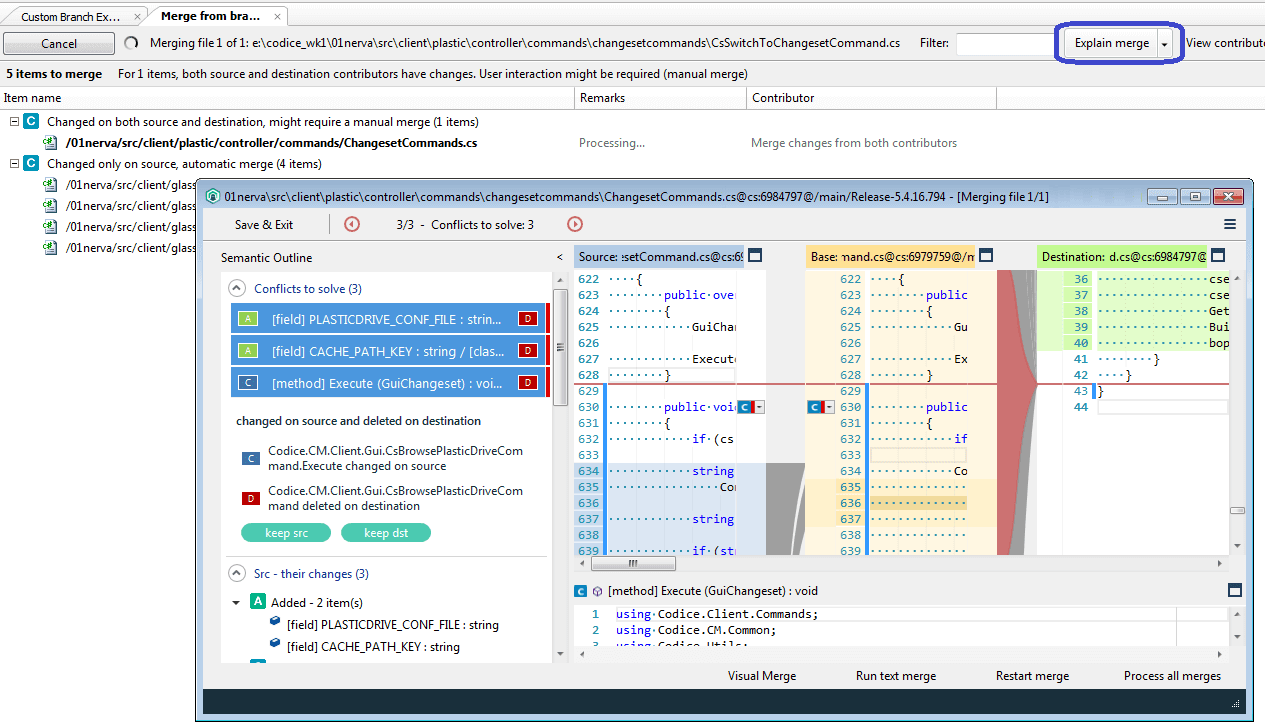Maximize the Destination pane view
Viewport: 1265px width, 727px height.
[1218, 255]
